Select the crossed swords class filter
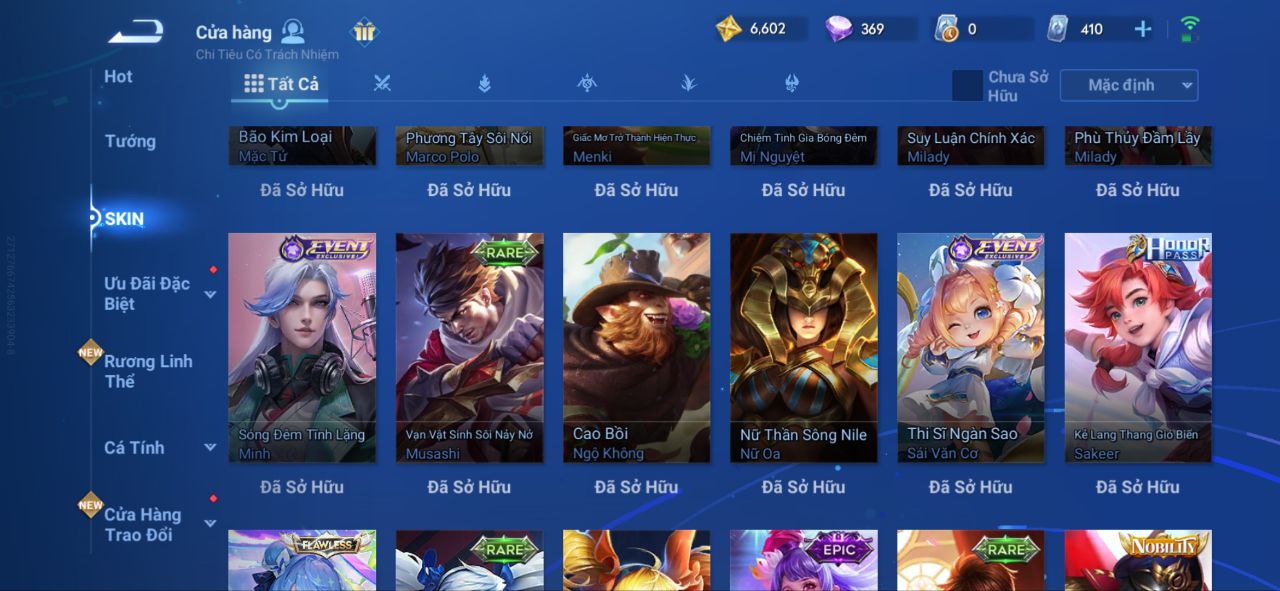Viewport: 1280px width, 591px height. pyautogui.click(x=382, y=84)
